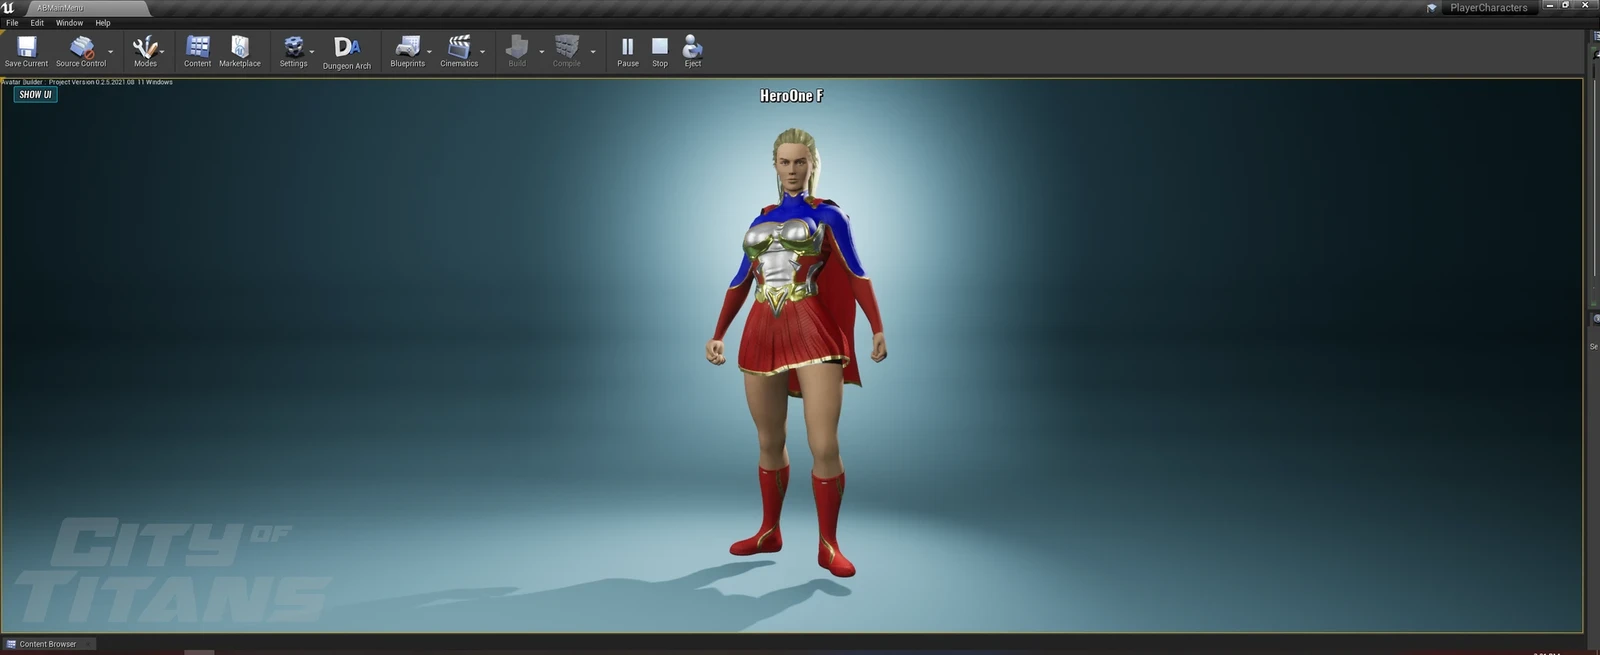The width and height of the screenshot is (1600, 655).
Task: Pause the running play session
Action: (x=627, y=51)
